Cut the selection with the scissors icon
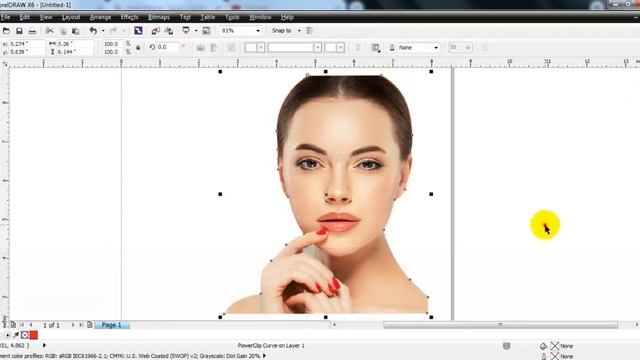 point(49,31)
